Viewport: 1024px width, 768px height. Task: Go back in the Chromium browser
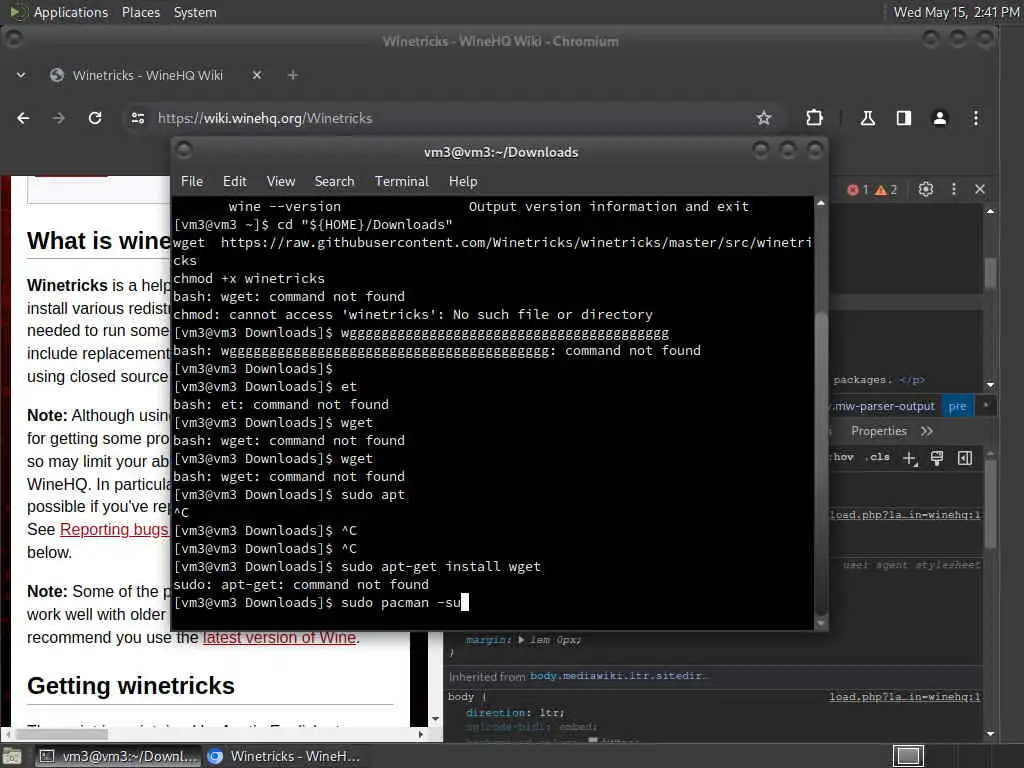[x=23, y=118]
